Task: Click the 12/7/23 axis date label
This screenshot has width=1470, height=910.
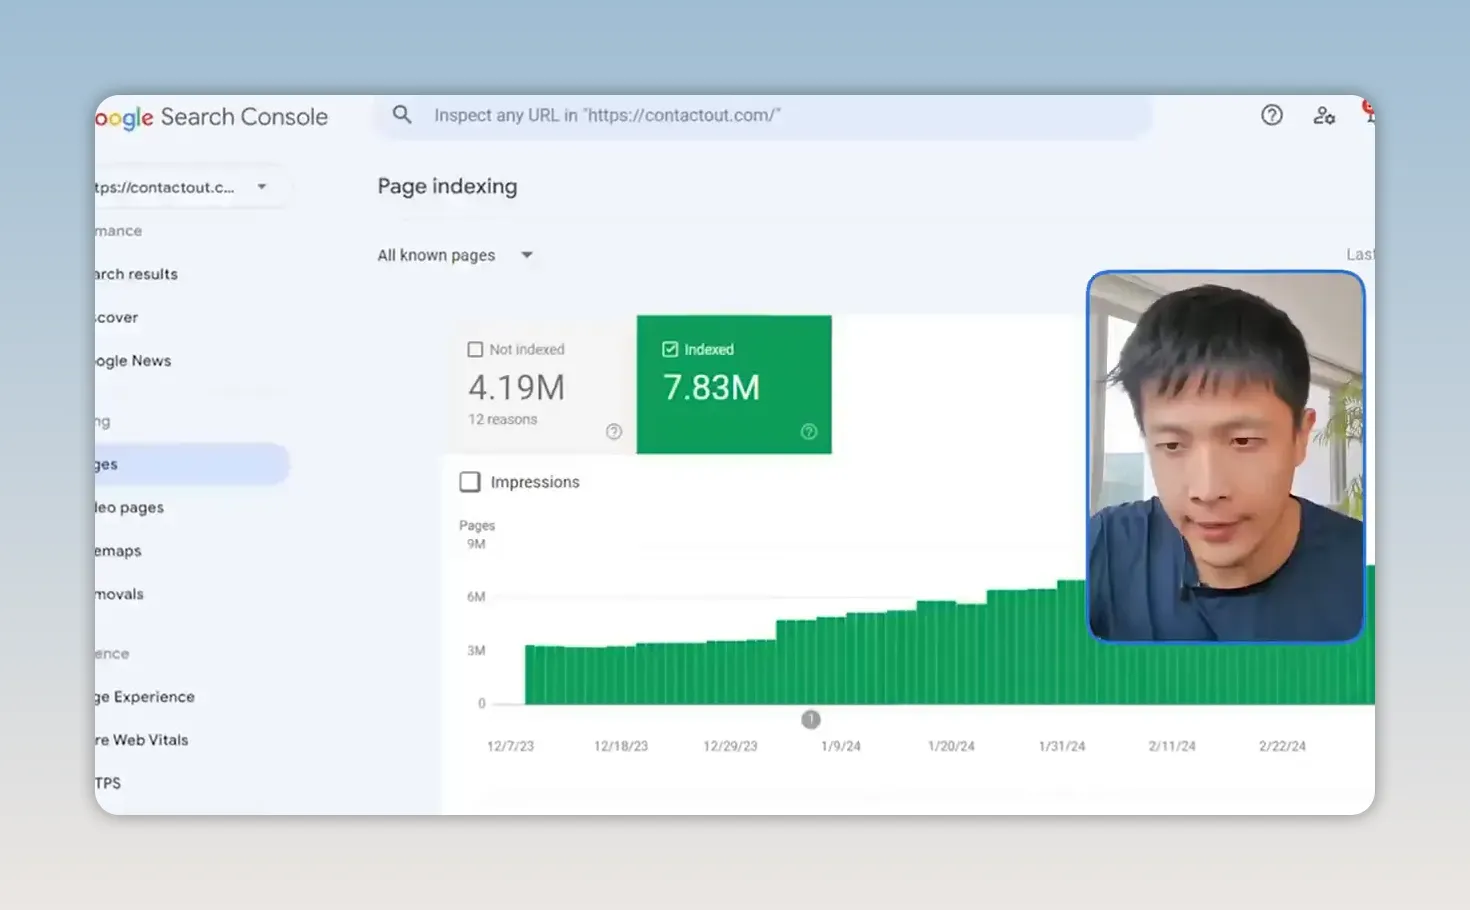Action: (510, 746)
